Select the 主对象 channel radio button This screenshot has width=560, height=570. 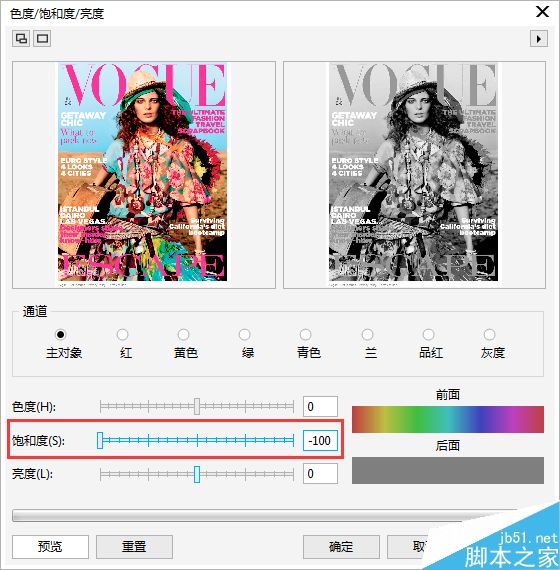click(61, 334)
